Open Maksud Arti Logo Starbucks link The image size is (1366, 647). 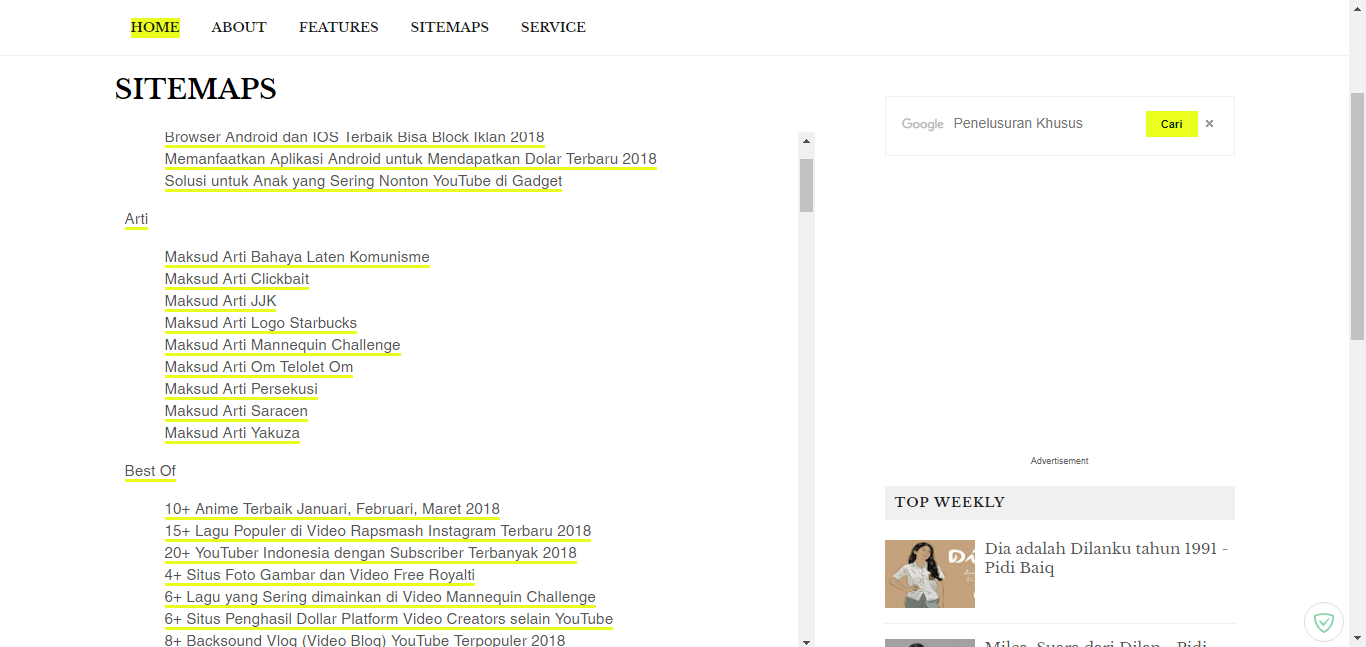[x=261, y=323]
